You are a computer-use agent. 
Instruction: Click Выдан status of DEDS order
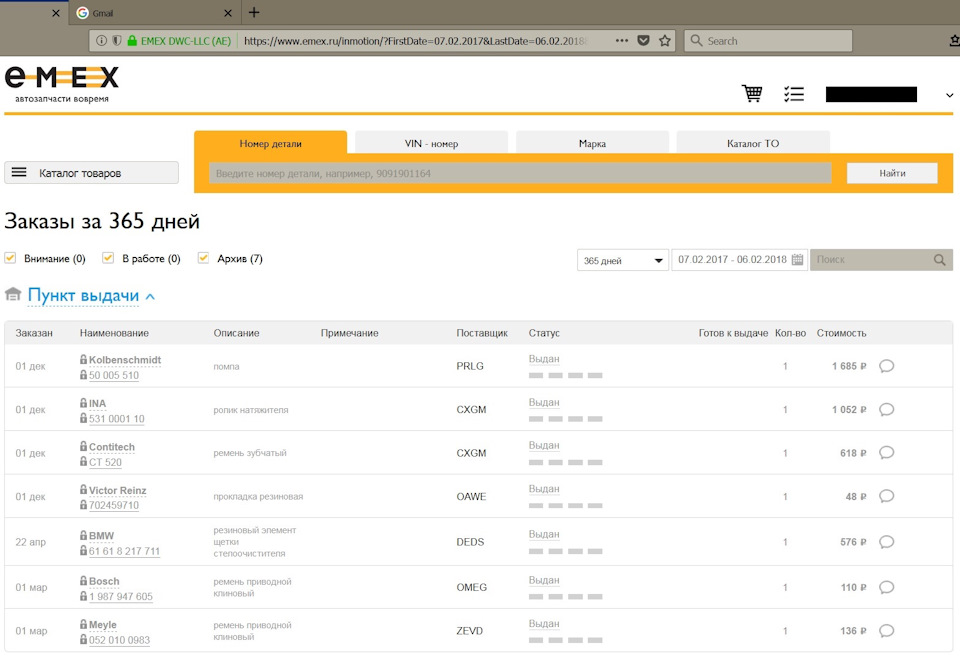pos(544,534)
